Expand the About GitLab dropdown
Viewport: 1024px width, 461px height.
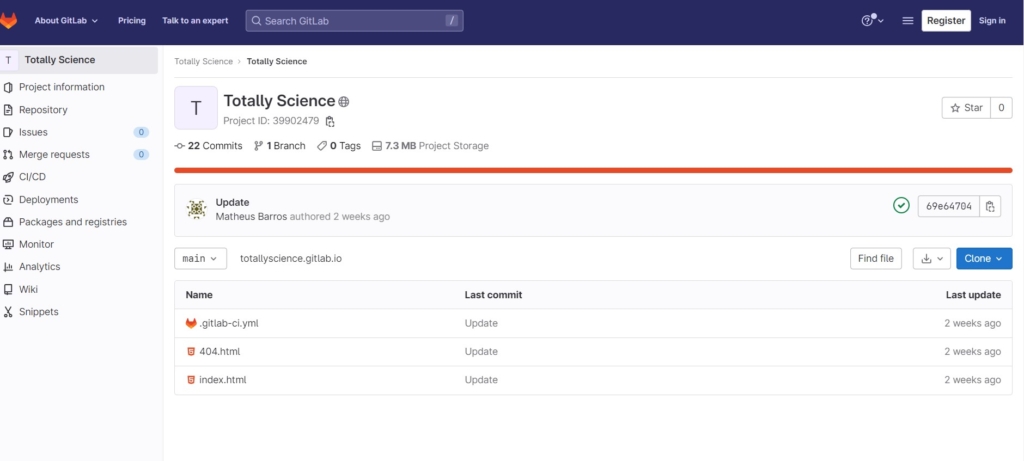click(x=67, y=20)
